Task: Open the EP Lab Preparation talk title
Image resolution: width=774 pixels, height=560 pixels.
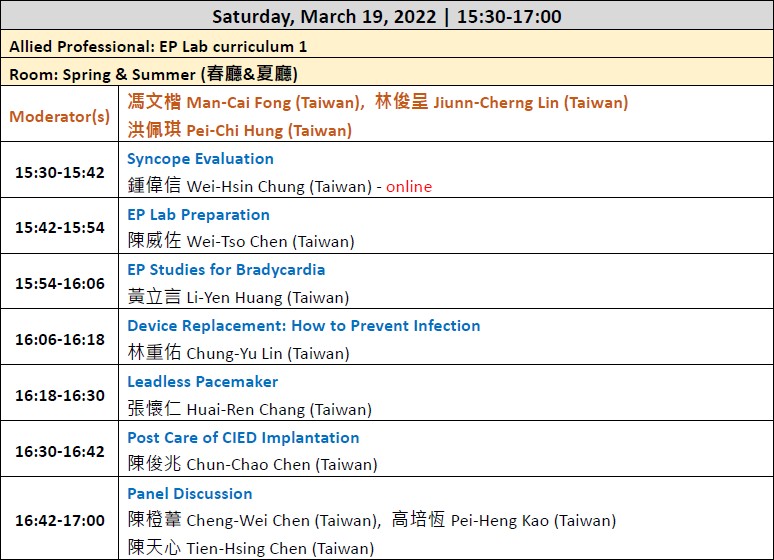Action: coord(198,215)
